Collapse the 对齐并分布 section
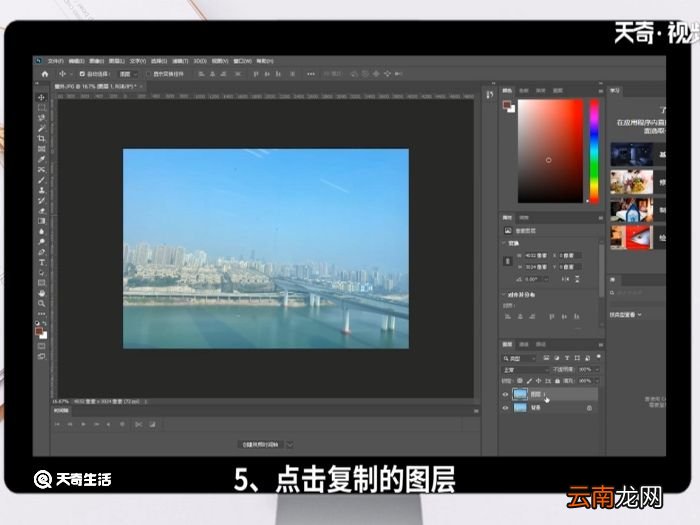700x525 pixels. 504,295
